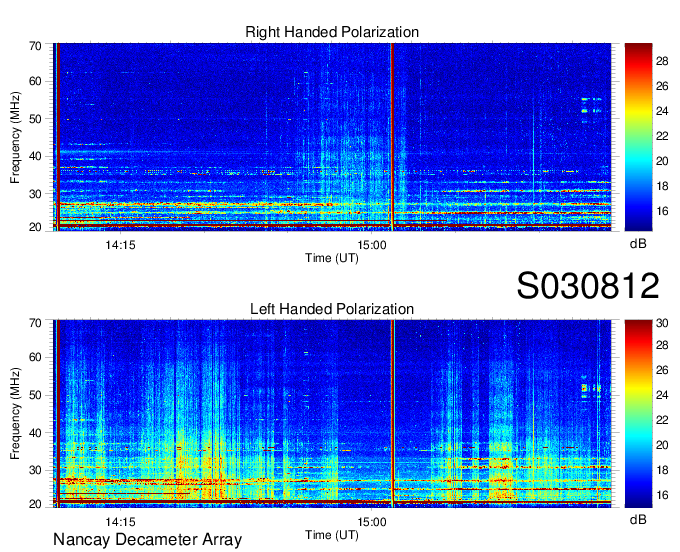Click the 30 value on bottom color bar
Screen dimensions: 680x552
[662, 323]
